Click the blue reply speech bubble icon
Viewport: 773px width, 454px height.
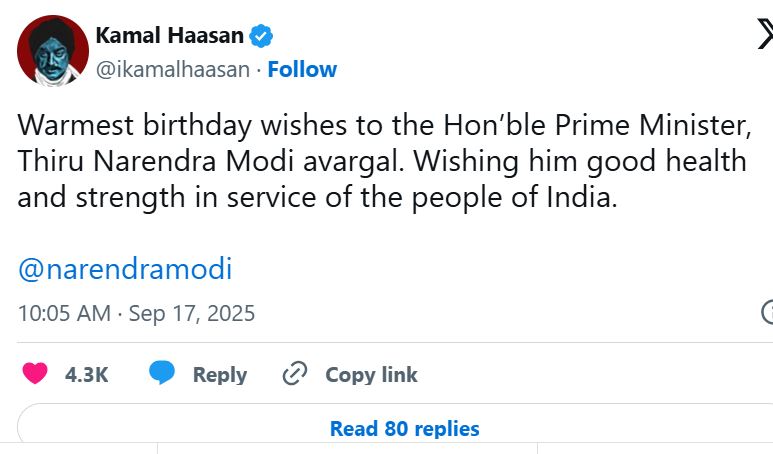click(x=162, y=374)
